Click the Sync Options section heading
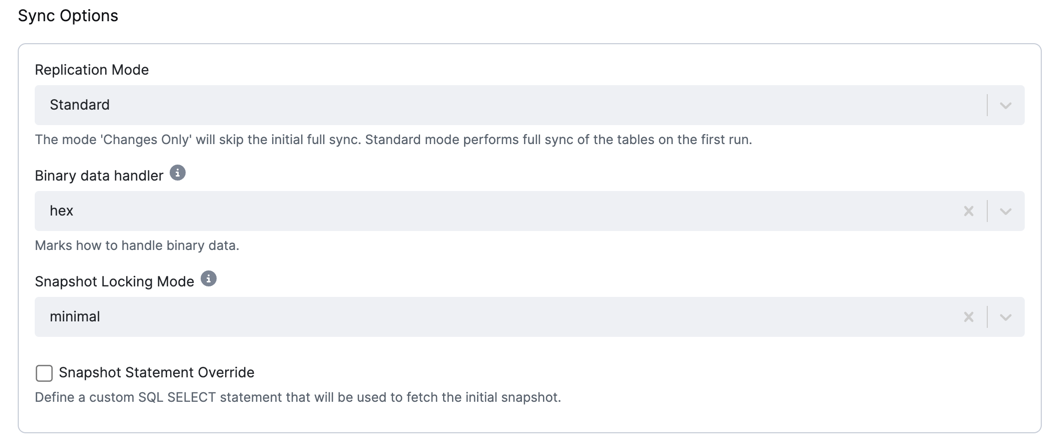The height and width of the screenshot is (443, 1056). pyautogui.click(x=68, y=15)
